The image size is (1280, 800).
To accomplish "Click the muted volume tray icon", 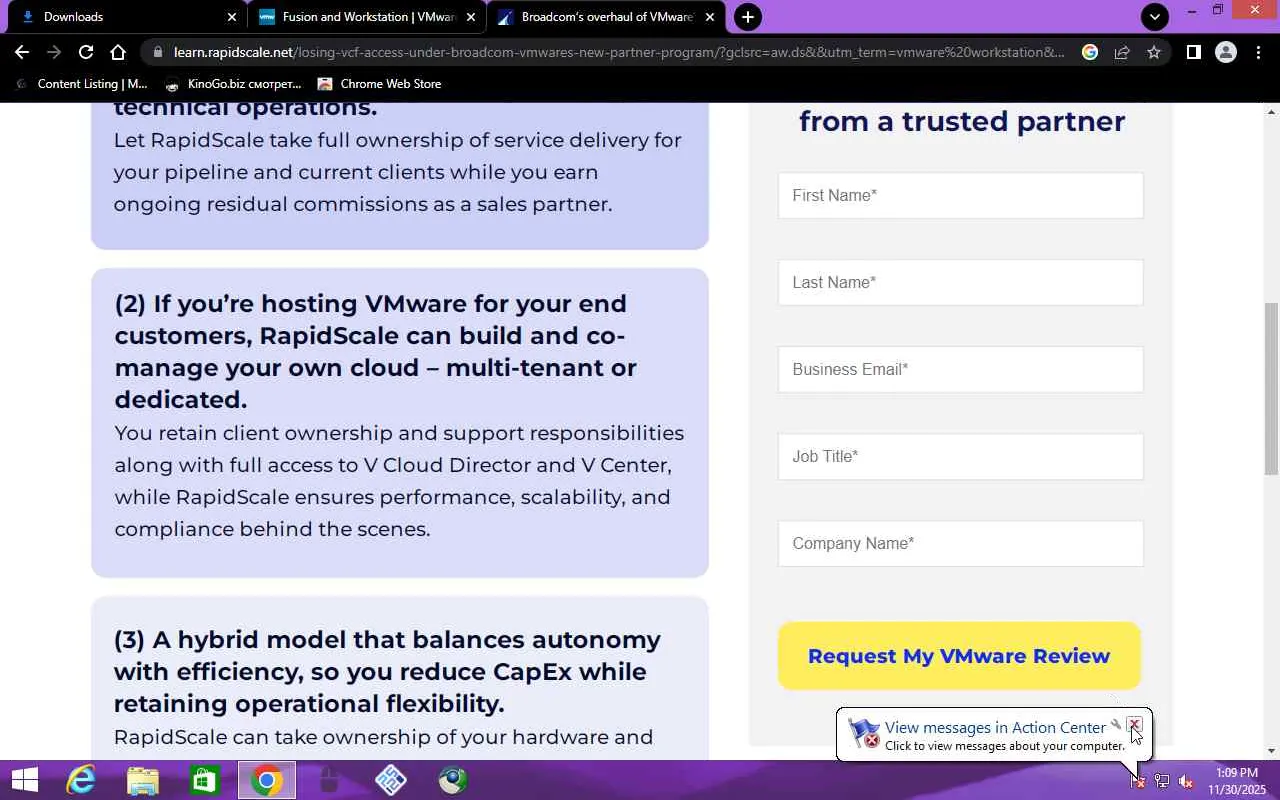I will click(1186, 781).
